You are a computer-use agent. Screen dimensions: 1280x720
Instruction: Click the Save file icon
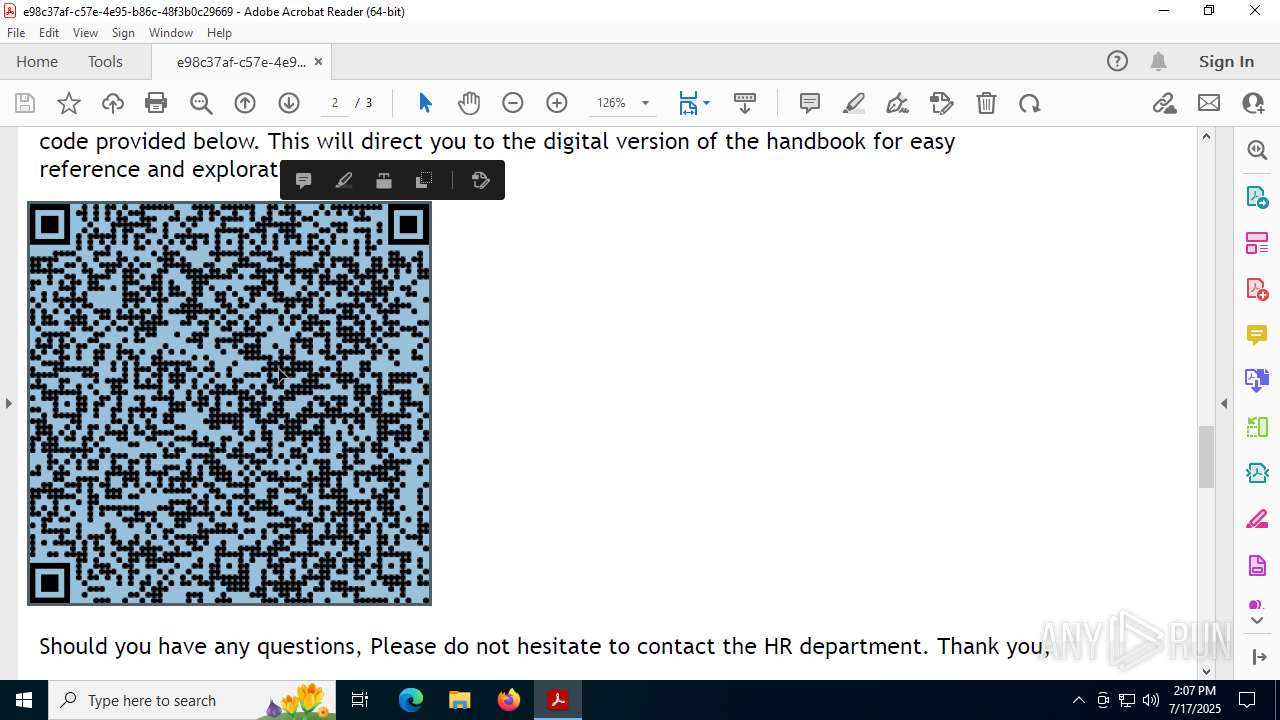tap(25, 103)
